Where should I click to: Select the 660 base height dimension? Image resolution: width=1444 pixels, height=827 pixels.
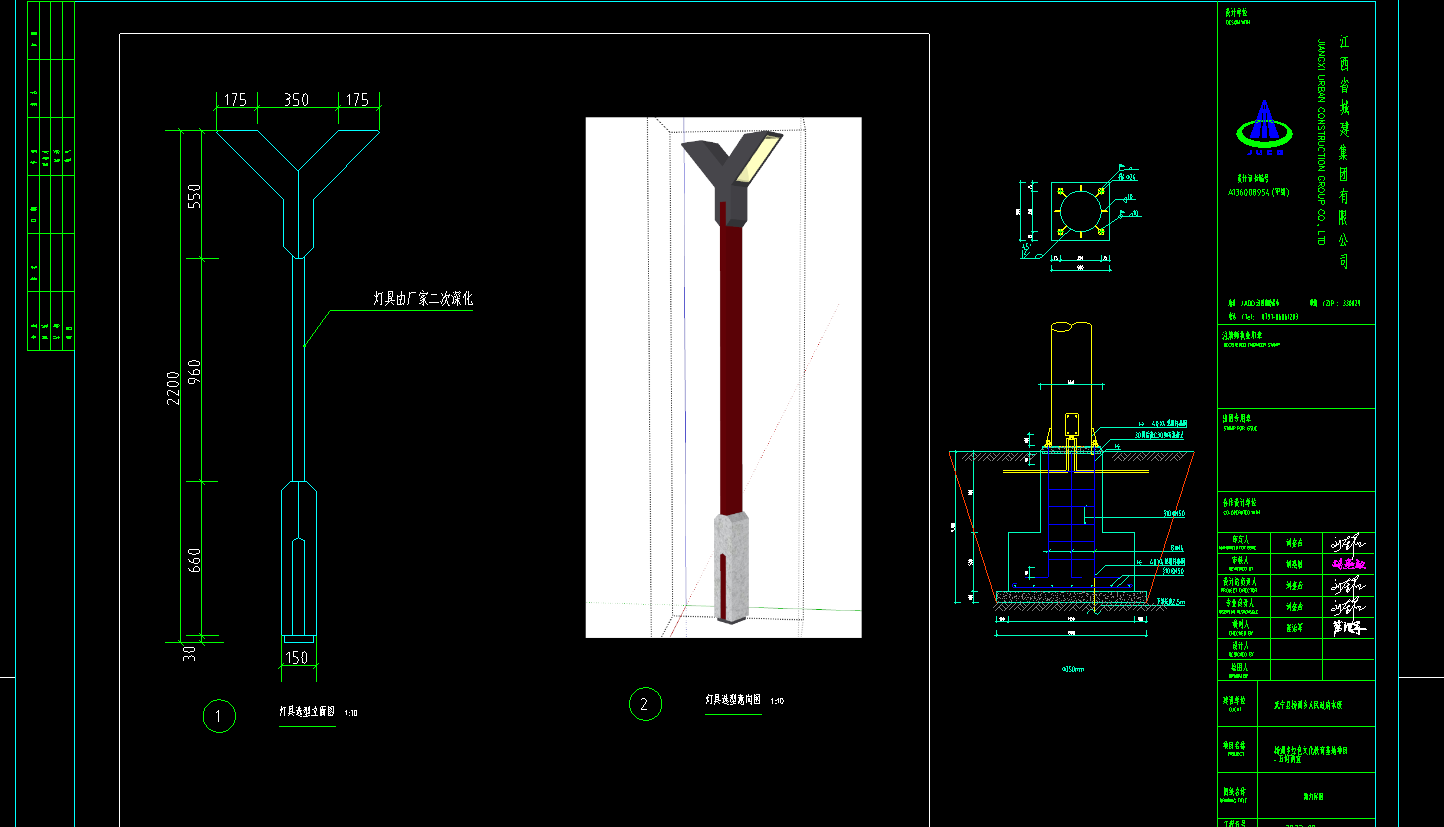tap(195, 560)
